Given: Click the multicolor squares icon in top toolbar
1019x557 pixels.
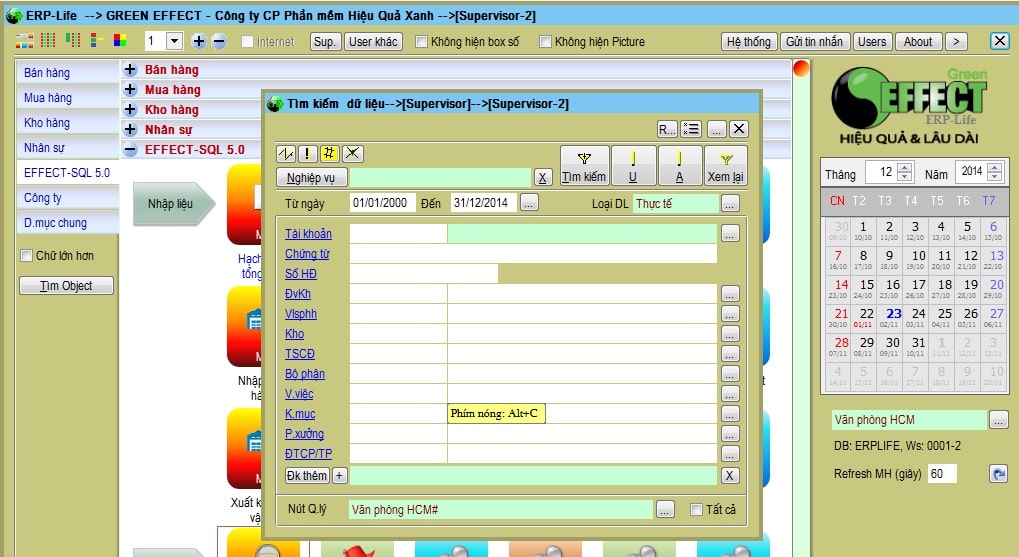Looking at the screenshot, I should pyautogui.click(x=120, y=41).
